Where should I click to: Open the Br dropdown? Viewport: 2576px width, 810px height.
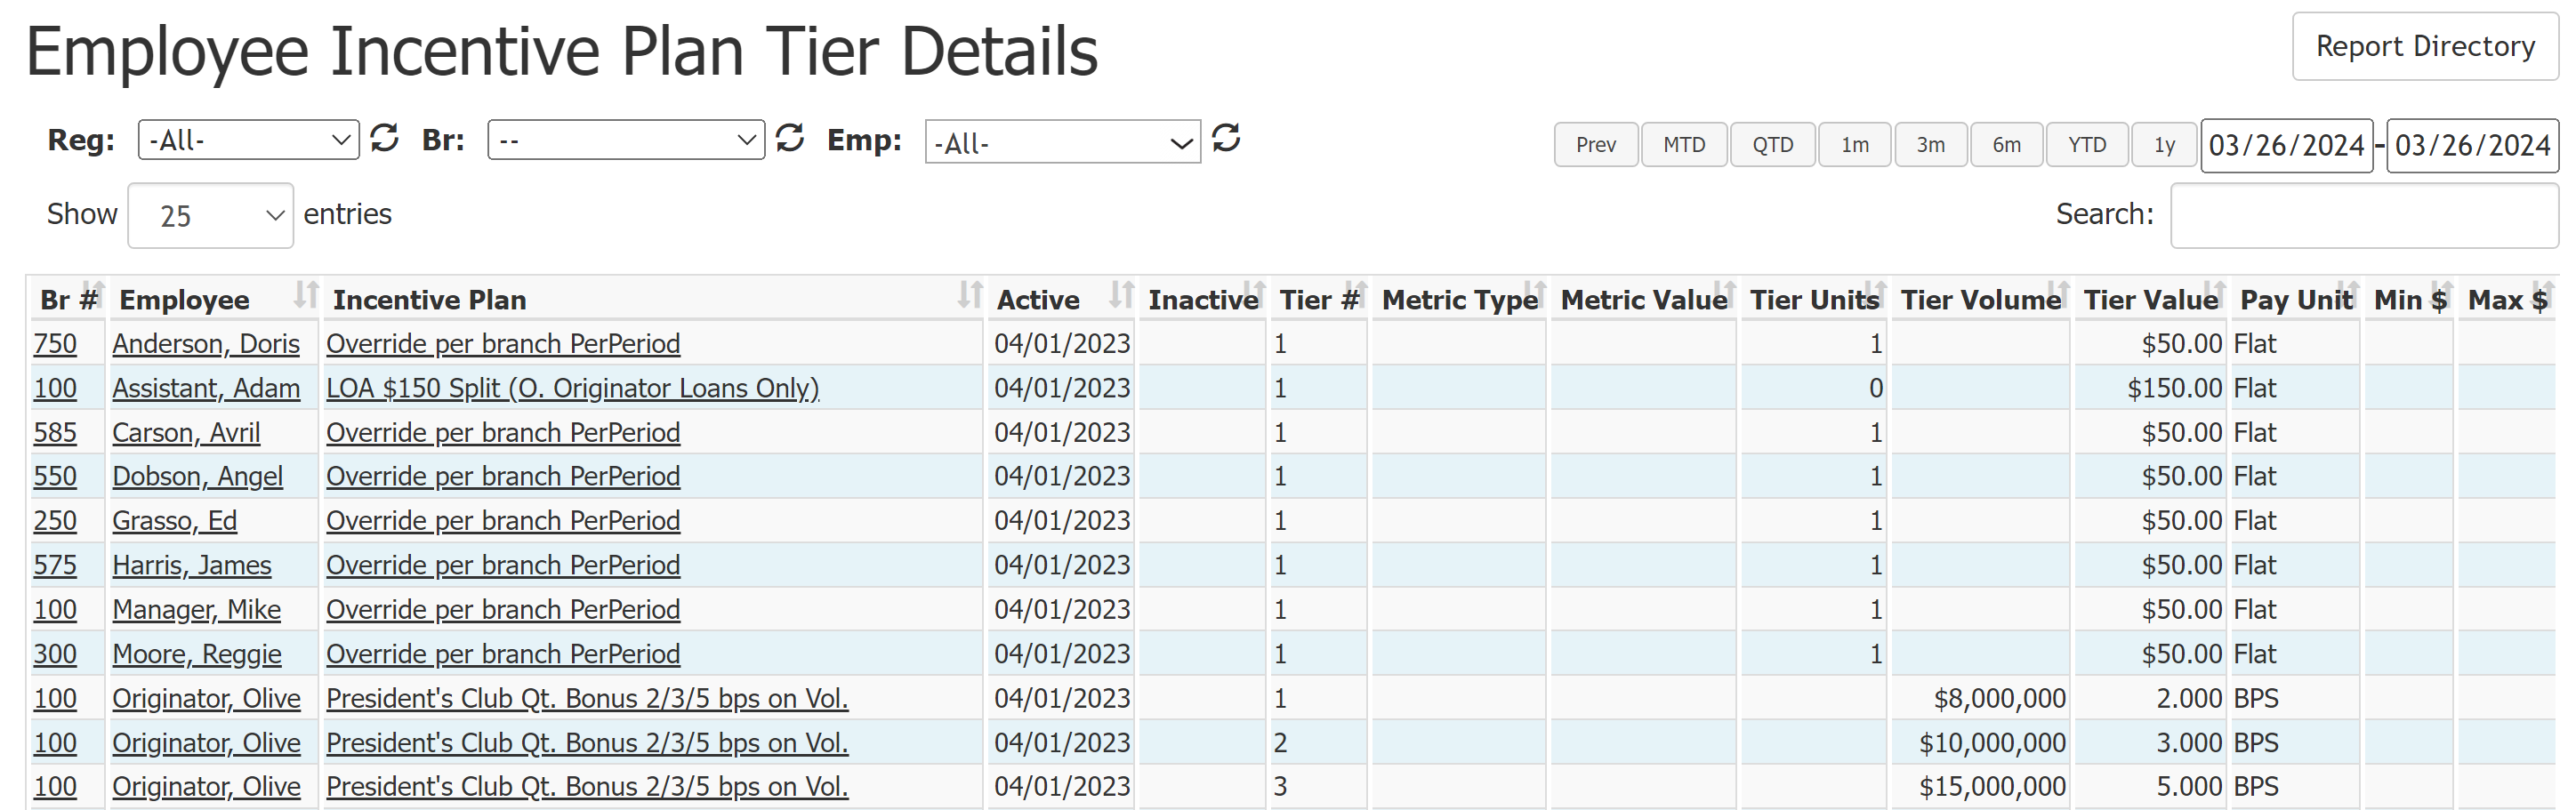point(626,140)
